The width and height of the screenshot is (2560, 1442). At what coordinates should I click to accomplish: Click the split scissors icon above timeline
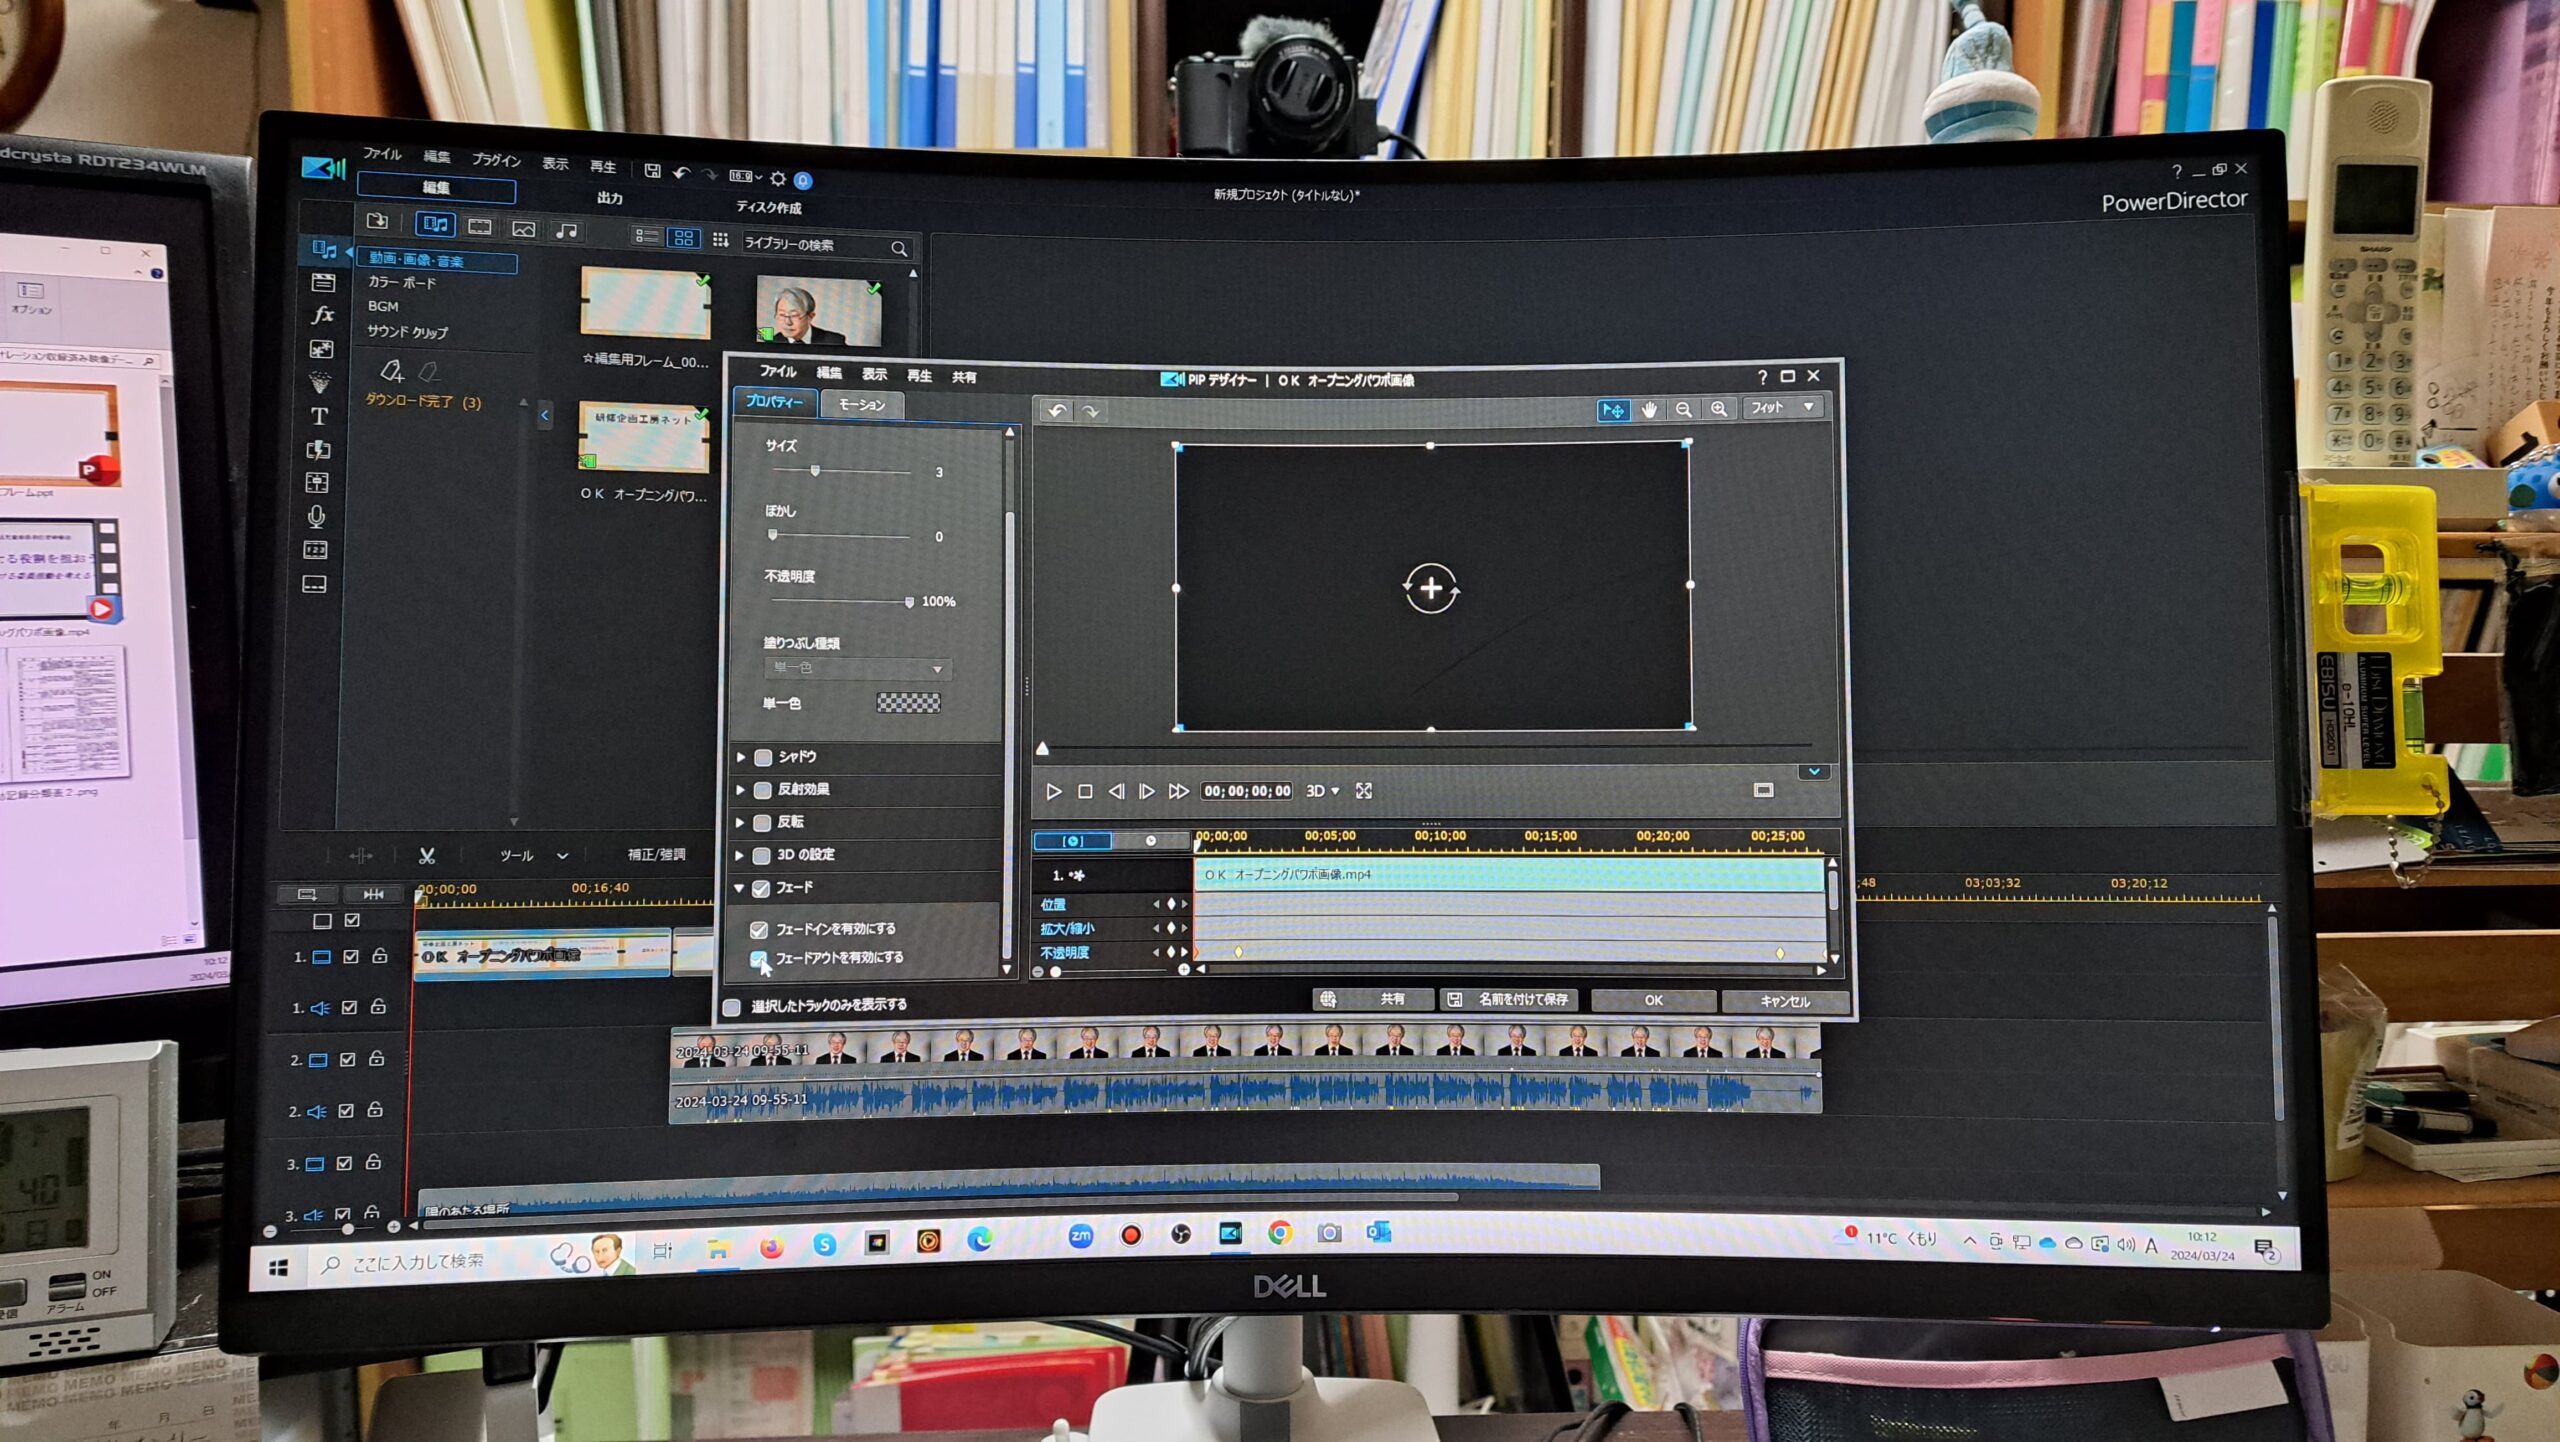(427, 856)
